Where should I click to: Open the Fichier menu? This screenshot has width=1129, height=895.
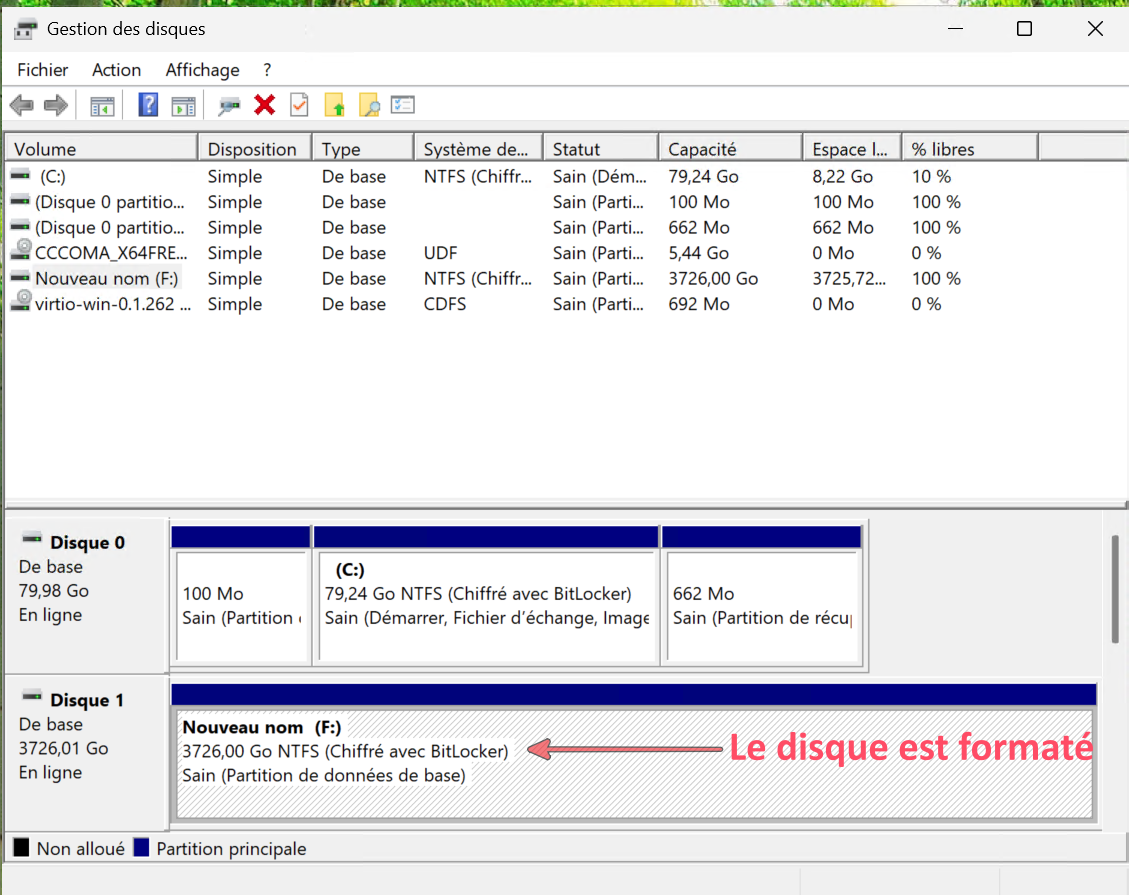coord(42,70)
